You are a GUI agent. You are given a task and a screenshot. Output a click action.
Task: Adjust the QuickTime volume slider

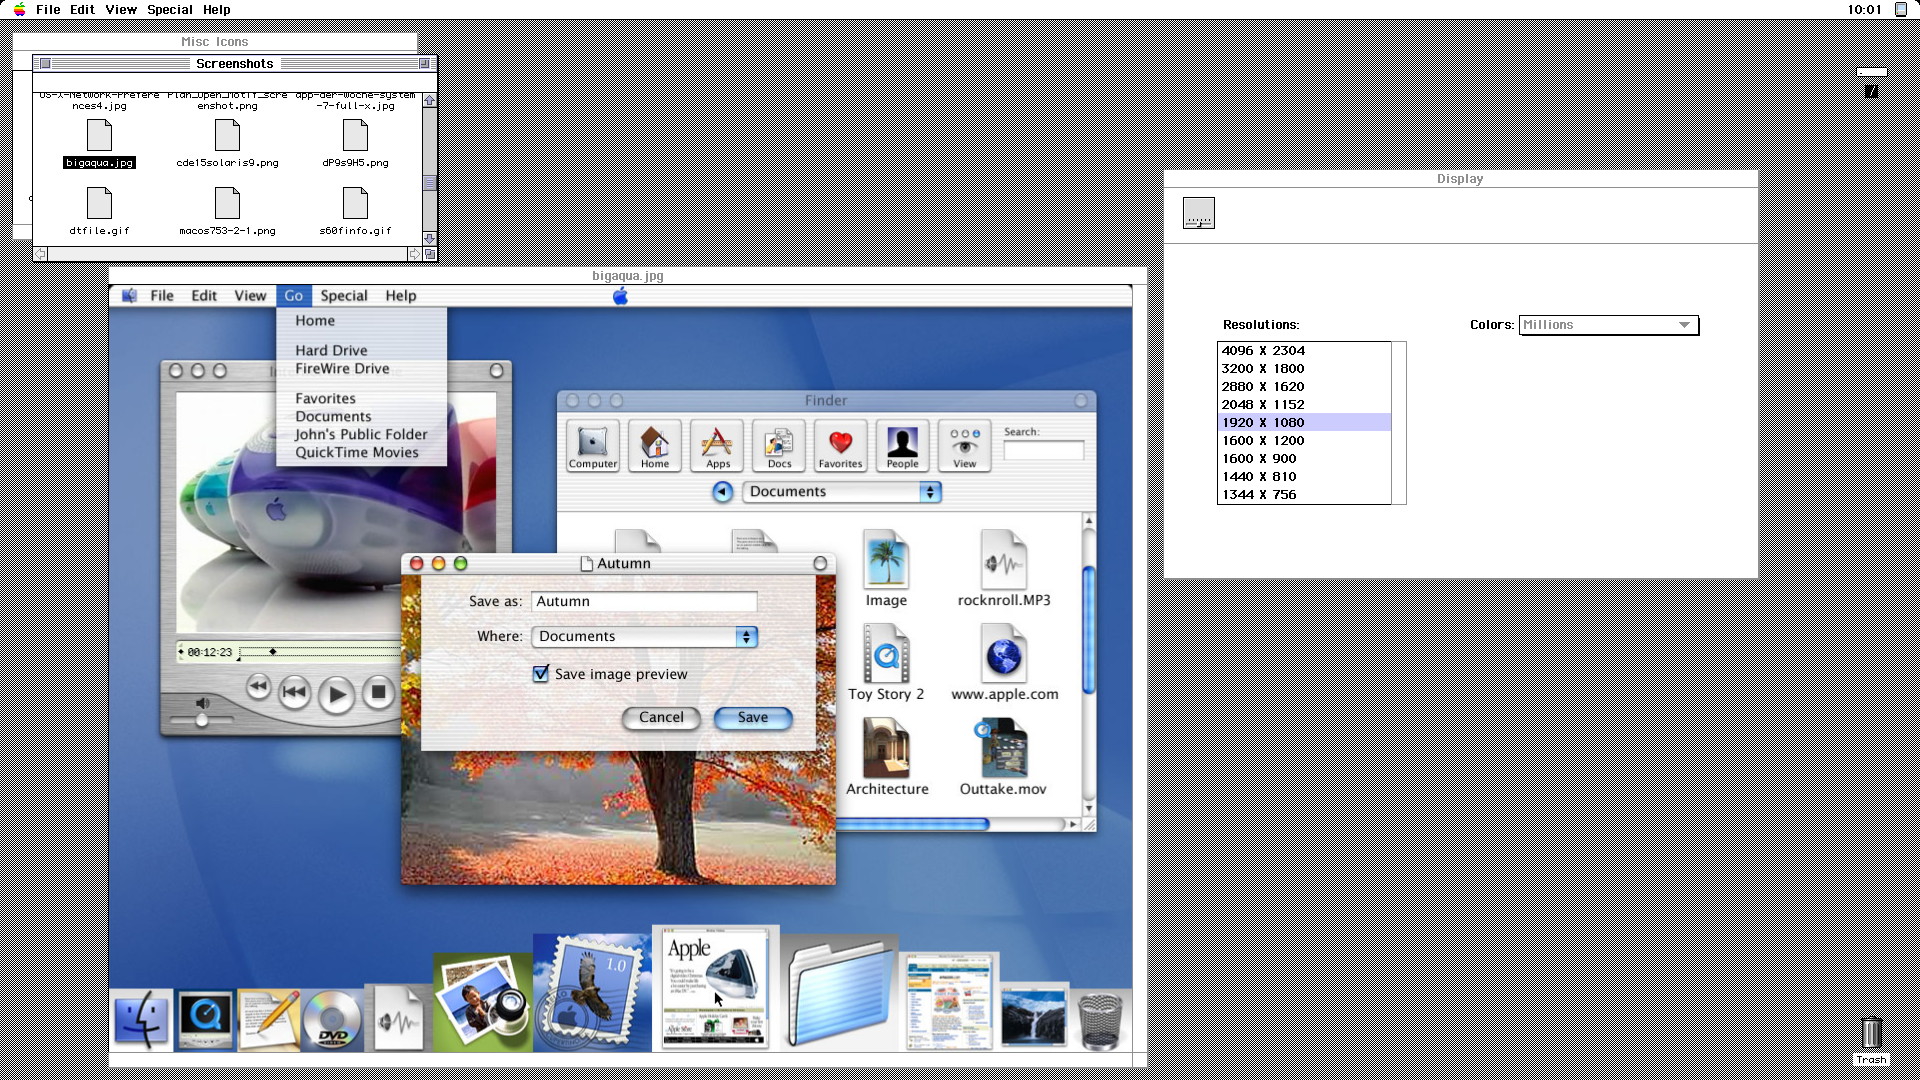202,720
